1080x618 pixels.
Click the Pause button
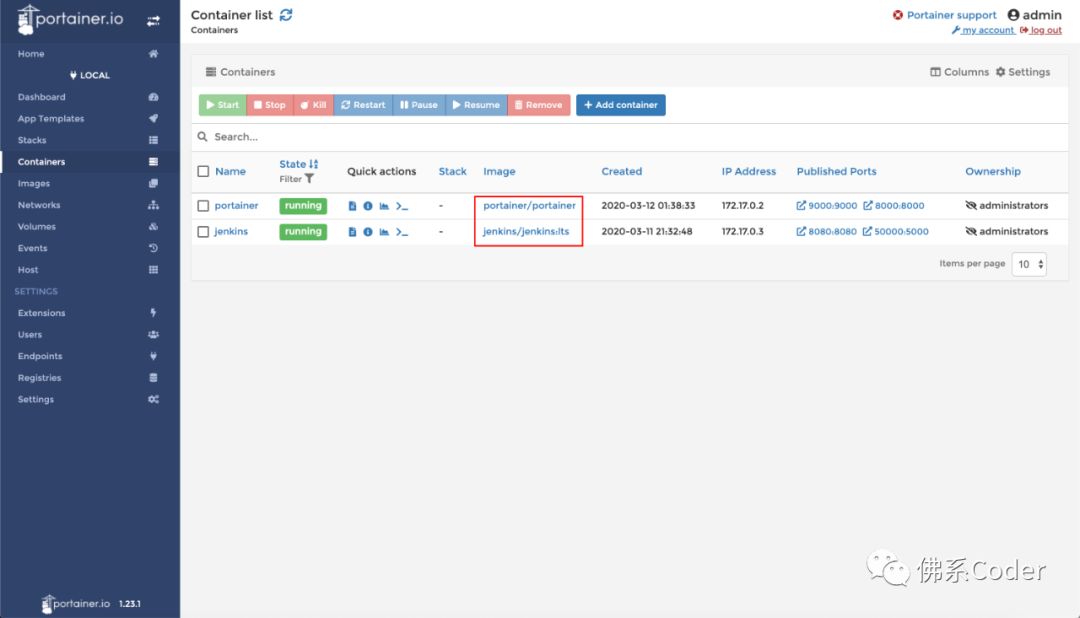click(419, 105)
